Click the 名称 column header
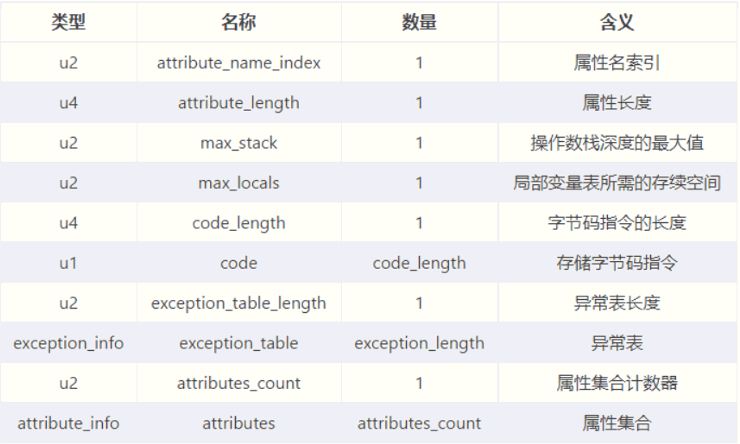 [x=239, y=22]
